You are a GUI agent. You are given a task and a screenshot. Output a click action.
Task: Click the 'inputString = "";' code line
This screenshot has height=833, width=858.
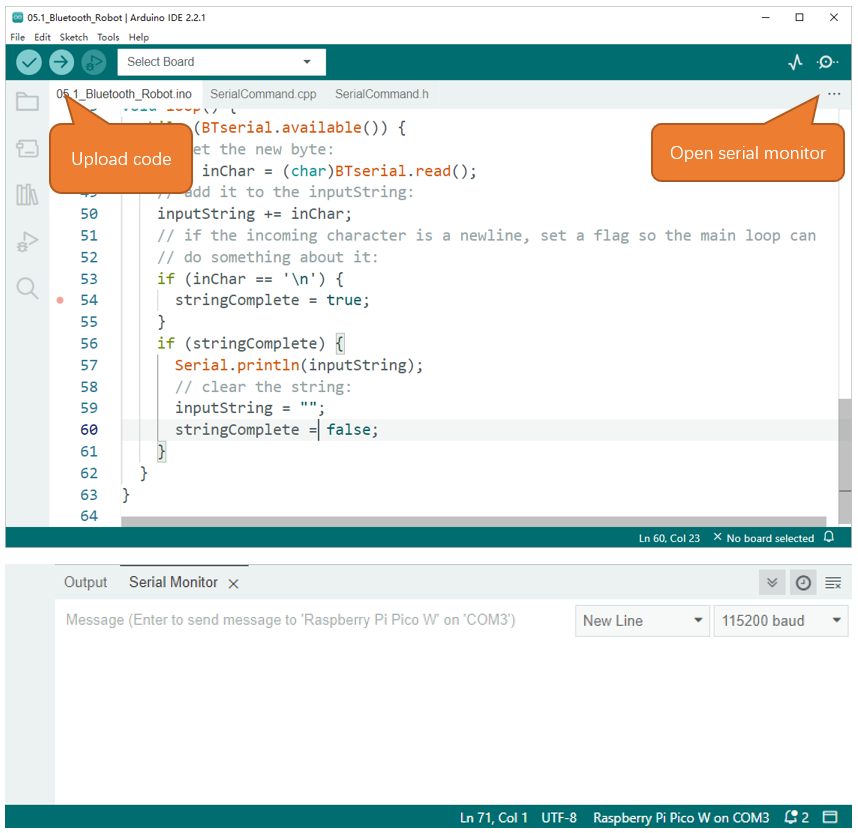tap(250, 408)
